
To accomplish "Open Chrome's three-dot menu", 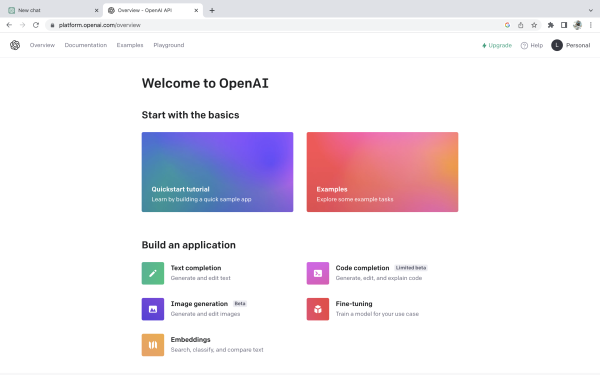I will point(591,25).
